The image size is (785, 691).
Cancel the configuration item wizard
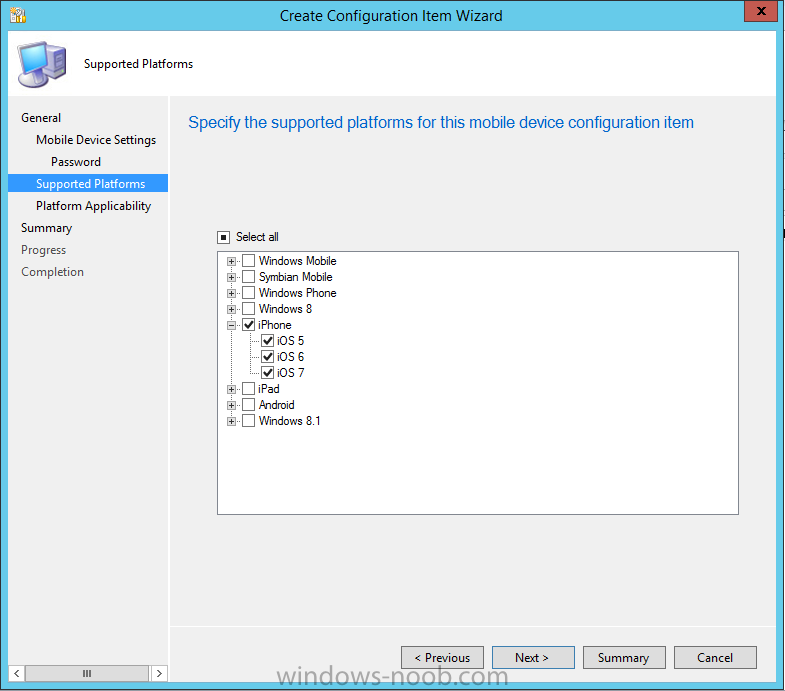[715, 657]
